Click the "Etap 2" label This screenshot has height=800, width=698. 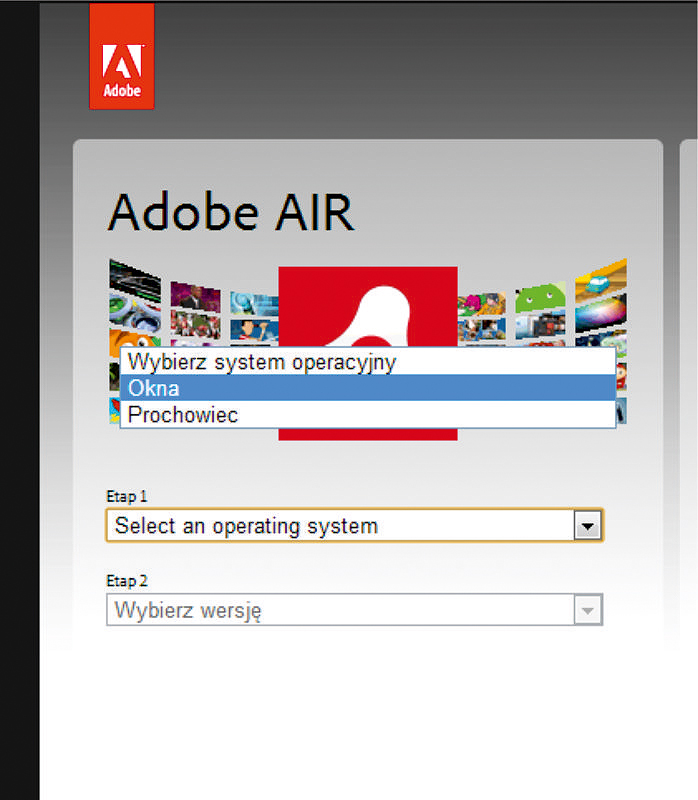[x=126, y=581]
